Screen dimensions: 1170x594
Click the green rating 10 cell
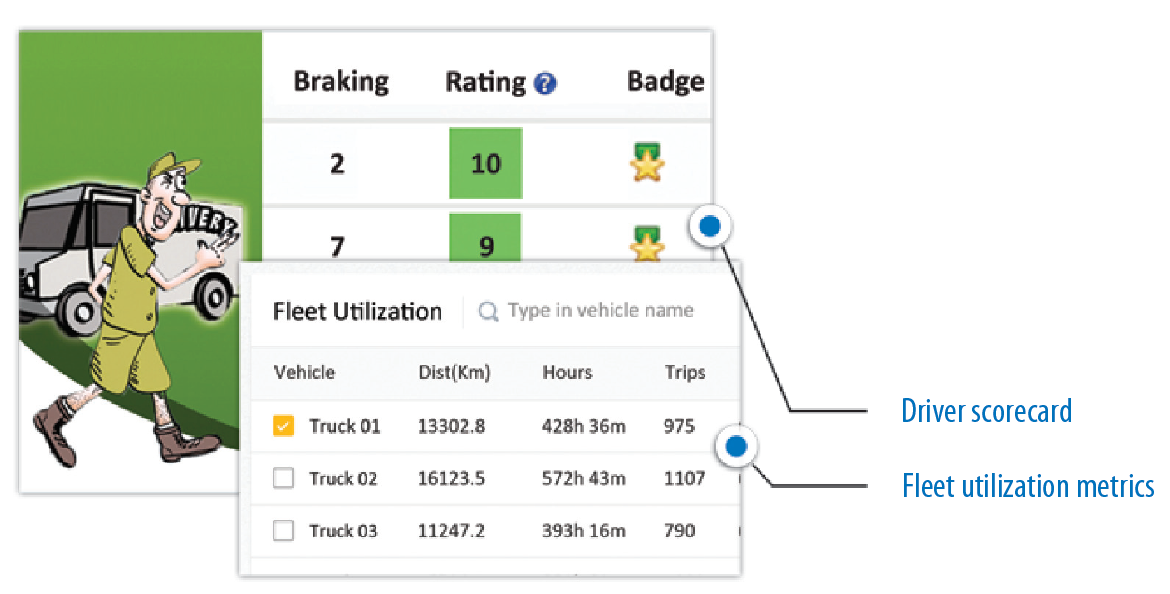[486, 163]
